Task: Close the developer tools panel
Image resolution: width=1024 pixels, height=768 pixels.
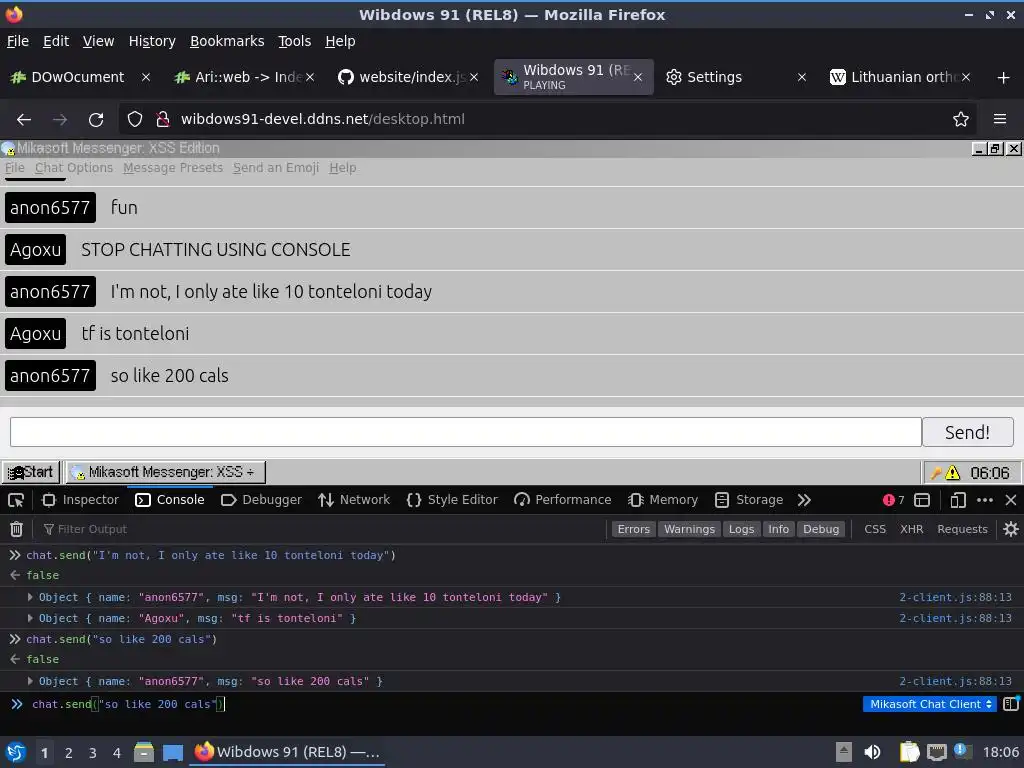Action: pyautogui.click(x=1010, y=500)
